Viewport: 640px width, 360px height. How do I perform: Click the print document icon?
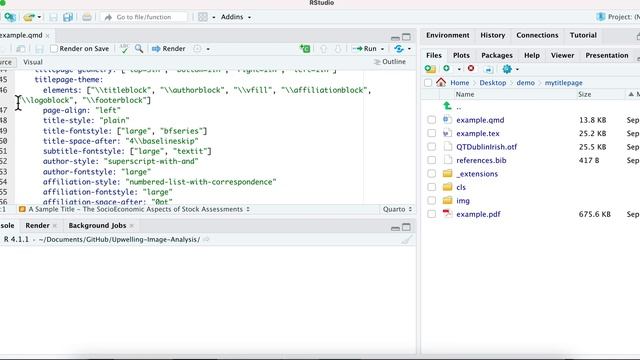click(87, 17)
